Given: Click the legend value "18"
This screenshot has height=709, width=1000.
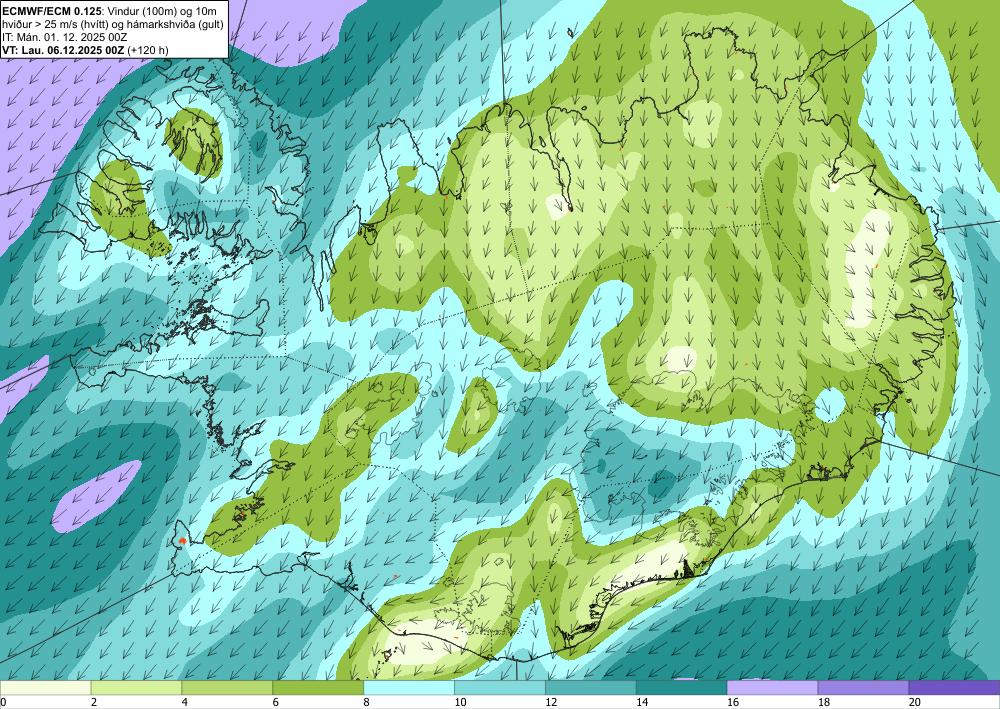Looking at the screenshot, I should point(823,703).
